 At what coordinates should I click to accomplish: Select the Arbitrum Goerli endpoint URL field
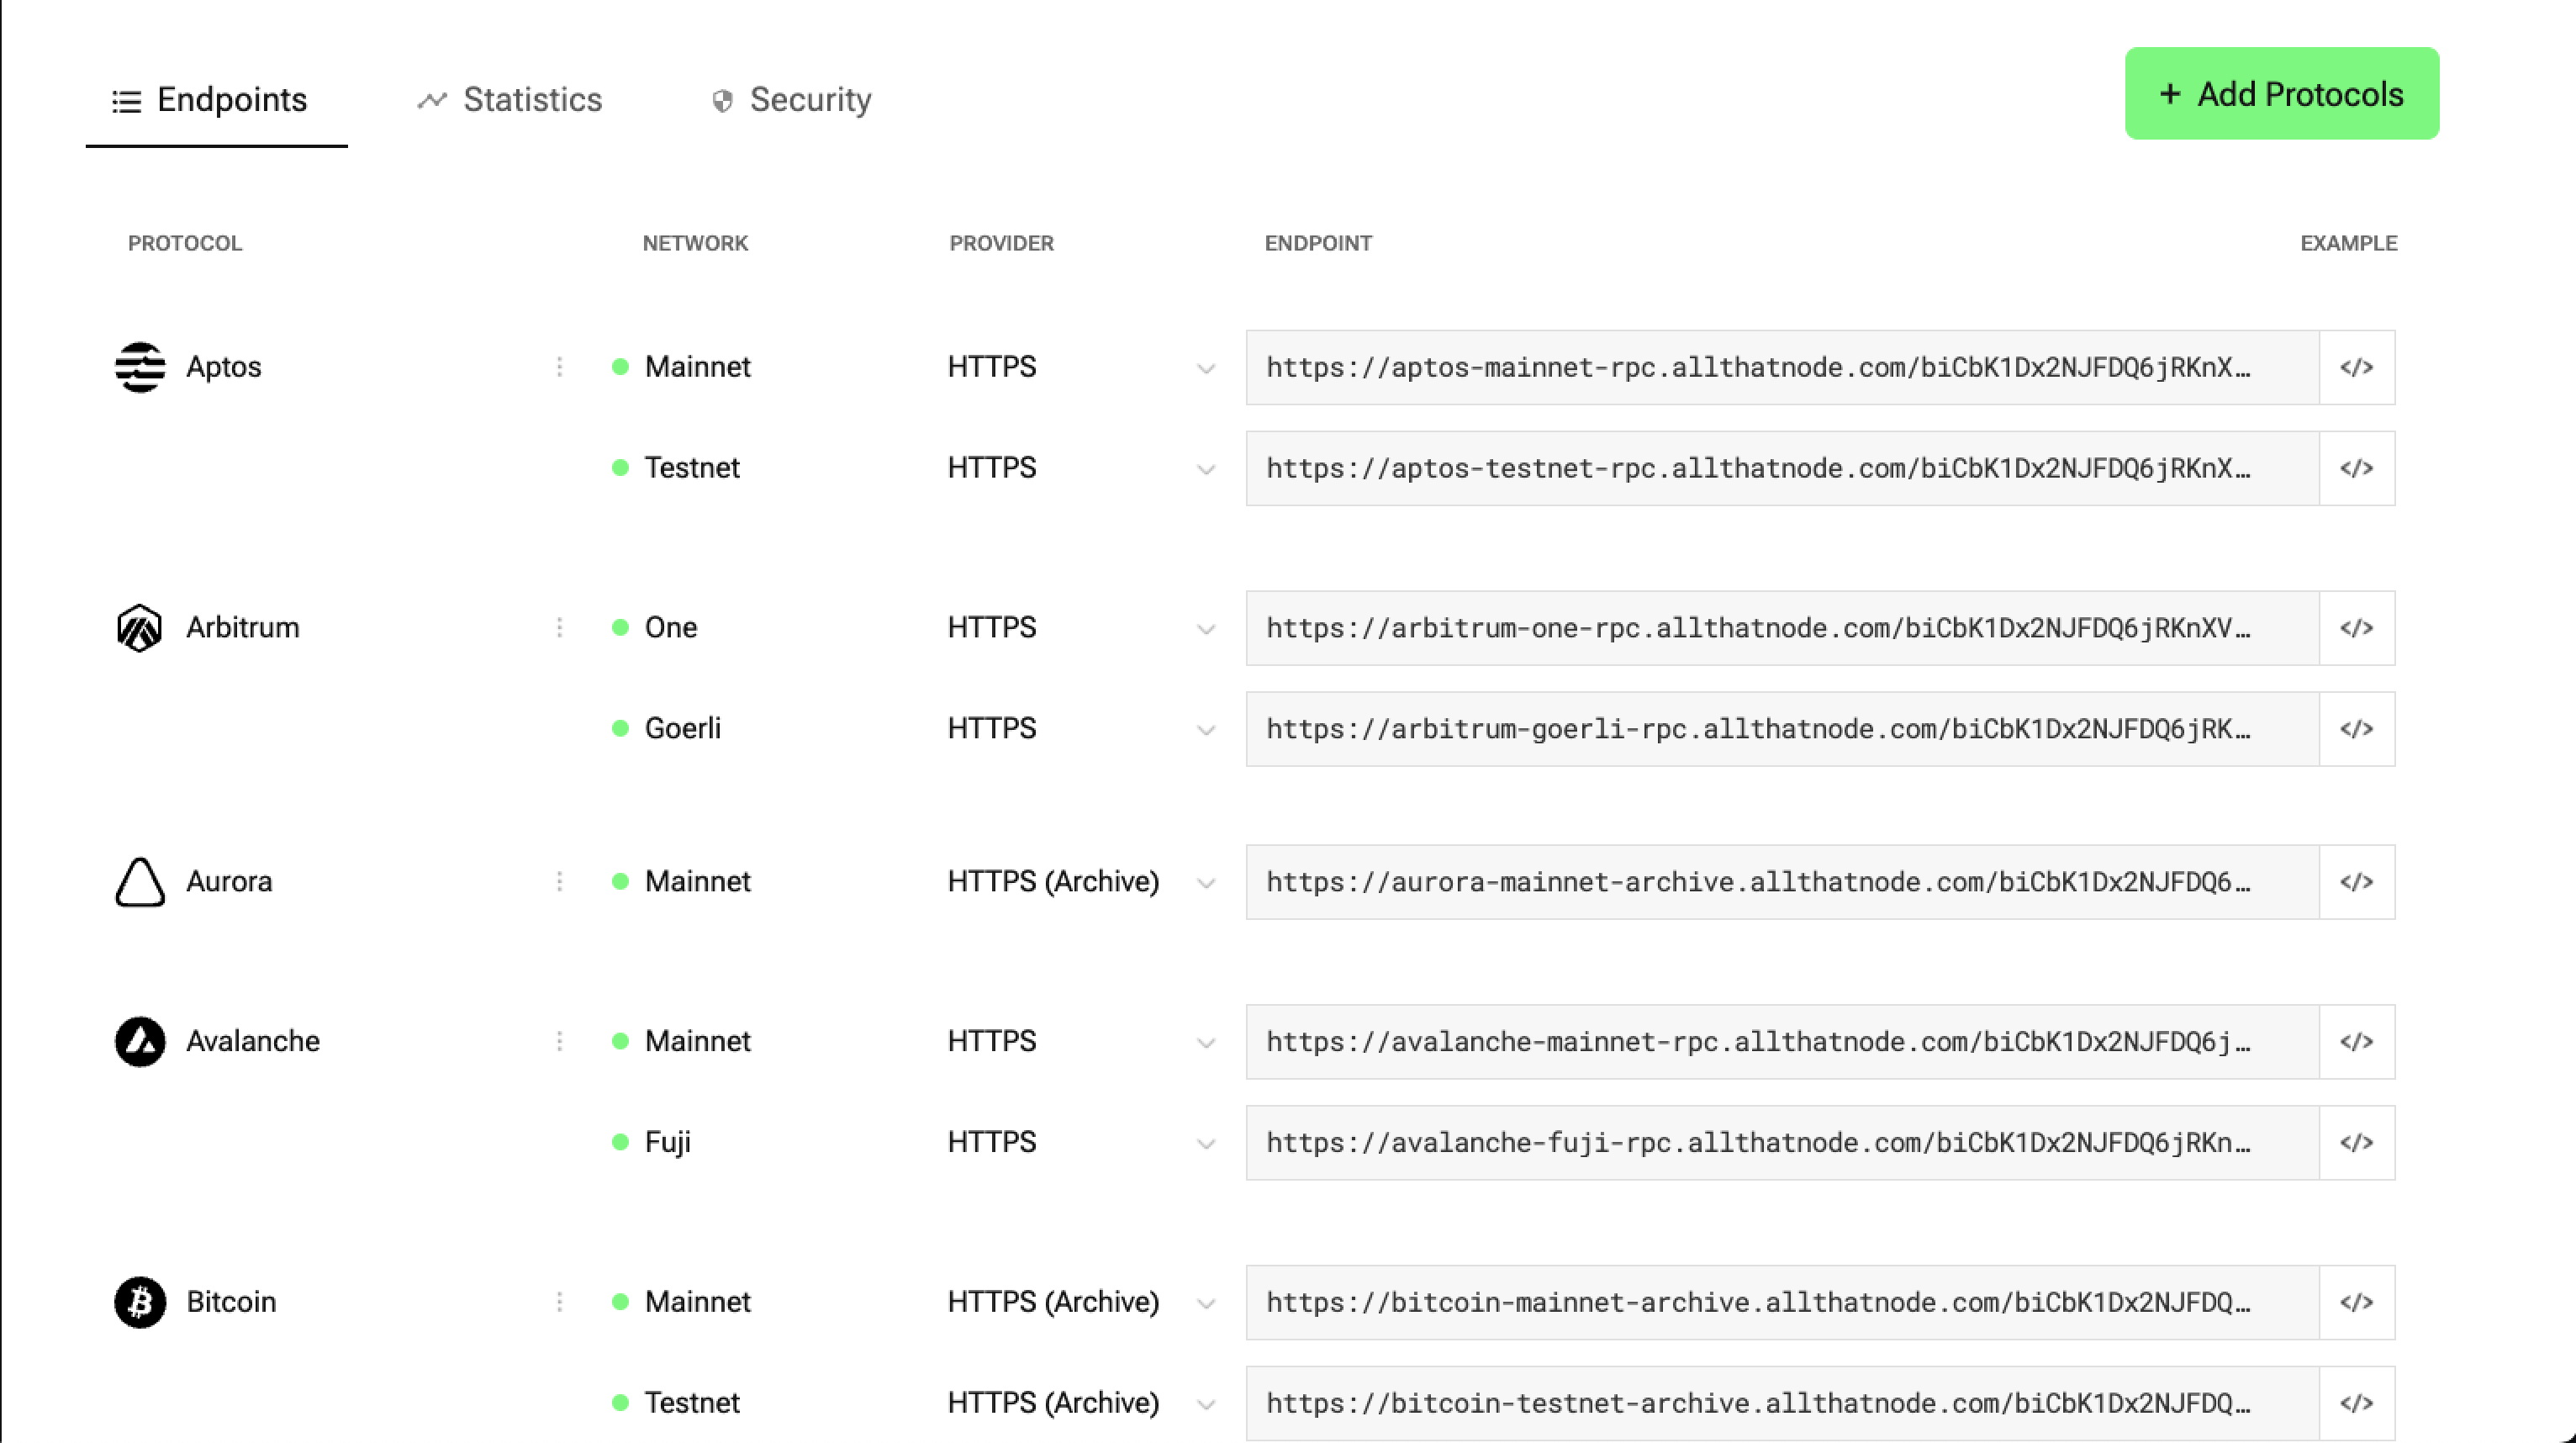coord(1782,729)
